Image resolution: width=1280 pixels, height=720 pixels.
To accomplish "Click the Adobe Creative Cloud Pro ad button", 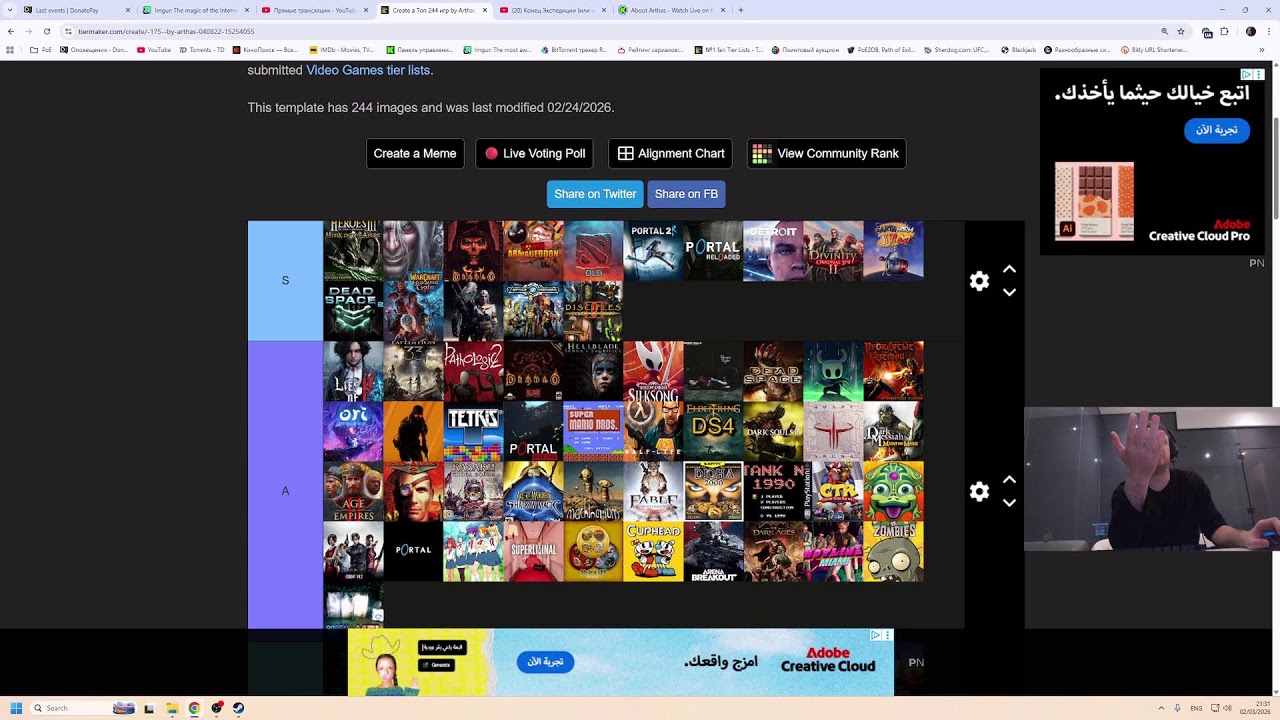I will tap(1217, 130).
